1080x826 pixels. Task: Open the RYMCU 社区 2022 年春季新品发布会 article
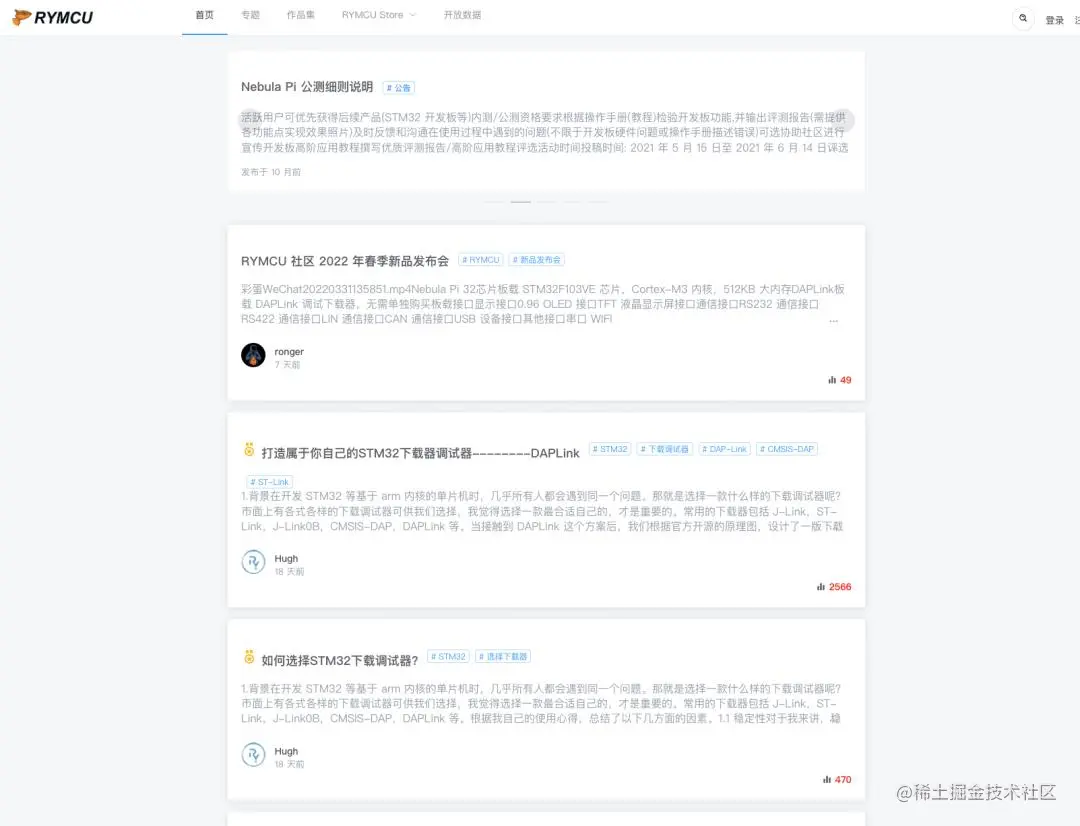(344, 261)
